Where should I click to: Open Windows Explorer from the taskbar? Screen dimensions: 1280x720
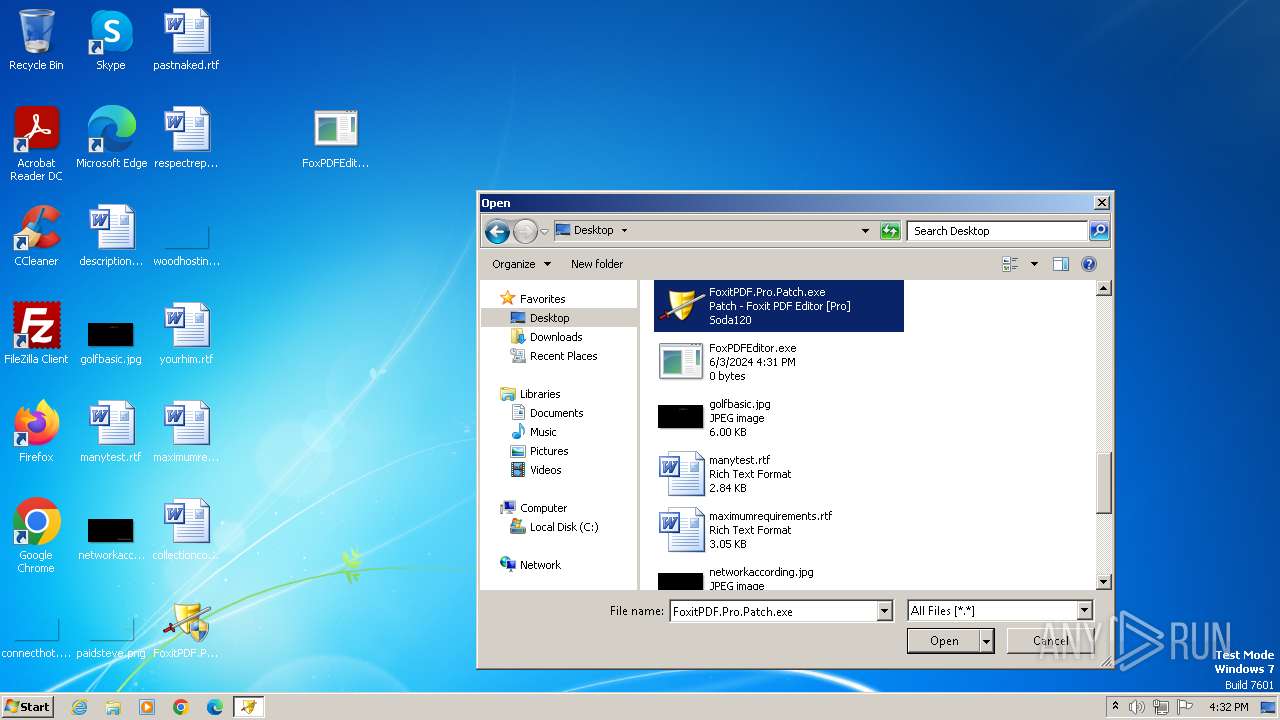113,707
